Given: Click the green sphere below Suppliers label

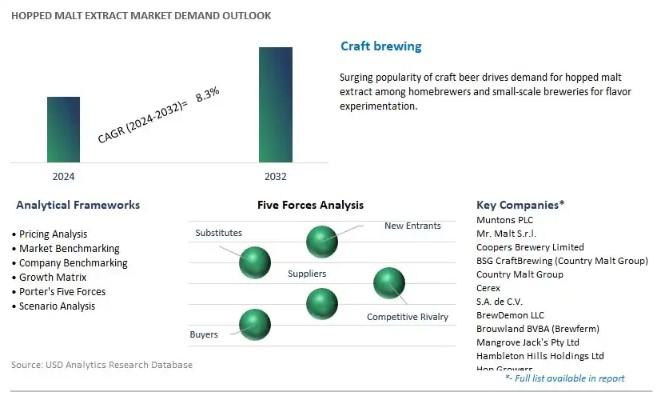Looking at the screenshot, I should (x=322, y=304).
